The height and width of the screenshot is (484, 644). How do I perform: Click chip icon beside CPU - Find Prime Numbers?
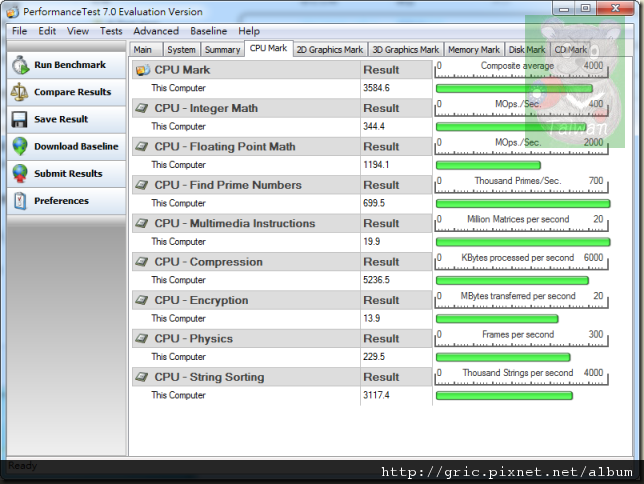(142, 185)
